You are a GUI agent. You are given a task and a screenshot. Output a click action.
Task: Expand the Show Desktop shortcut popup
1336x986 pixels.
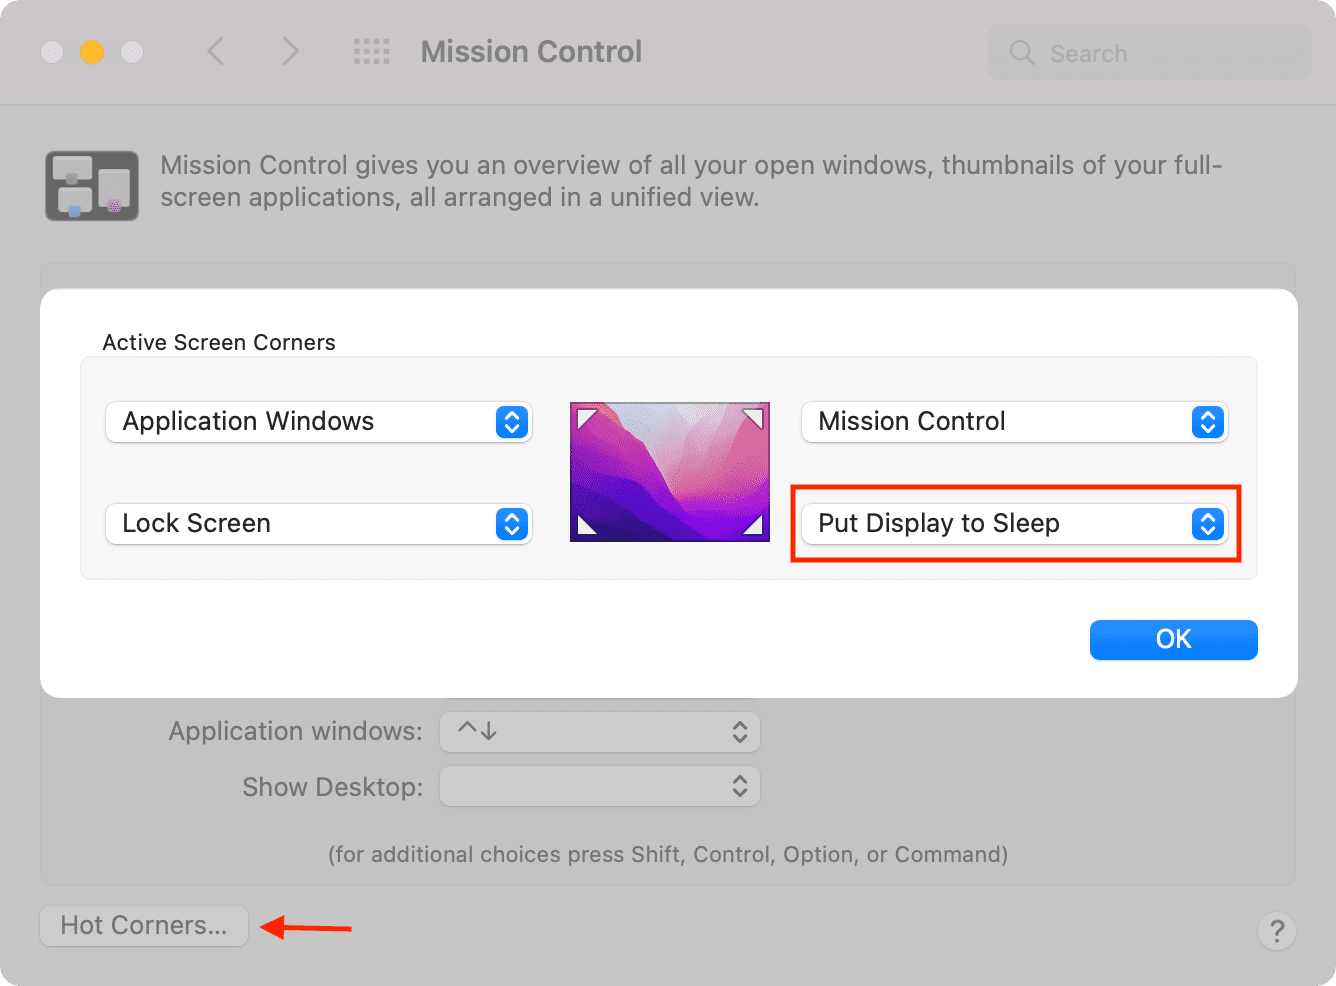tap(600, 787)
